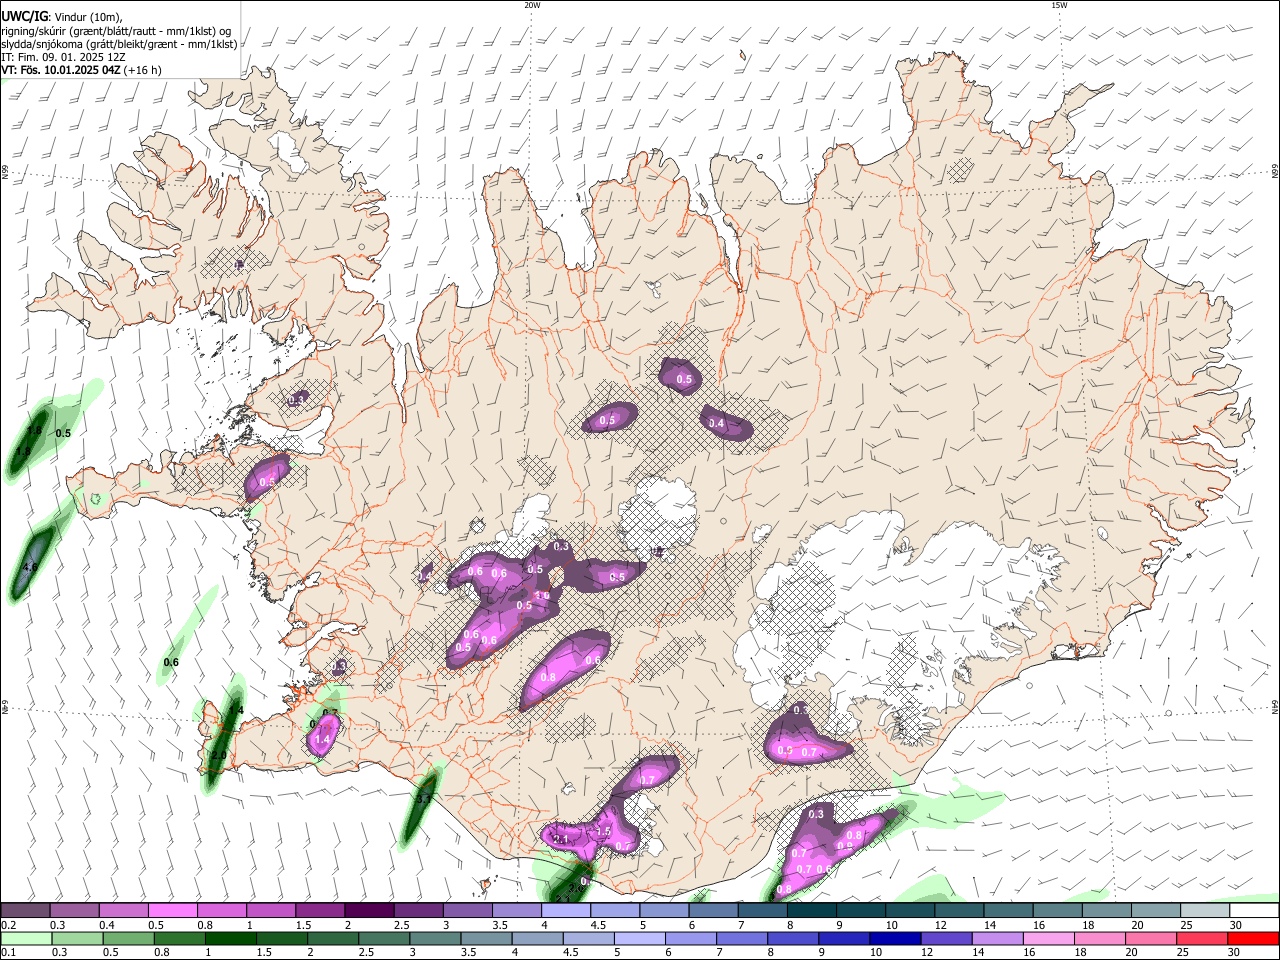Click the pale grey 25 swatch, top legend row
The width and height of the screenshot is (1280, 960).
pyautogui.click(x=1205, y=911)
